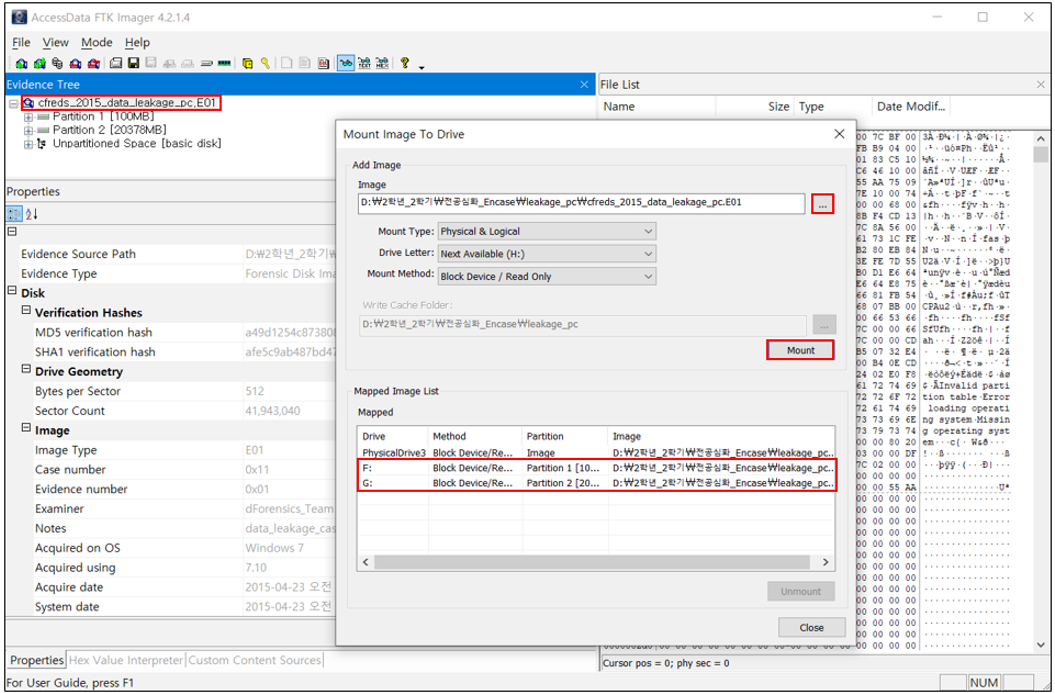Switch to Custom Content Sources tab
The image size is (1055, 693).
254,660
